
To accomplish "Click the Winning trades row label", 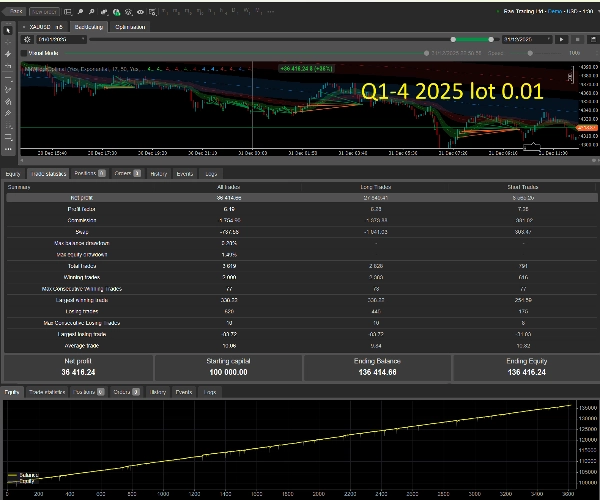I will (82, 277).
